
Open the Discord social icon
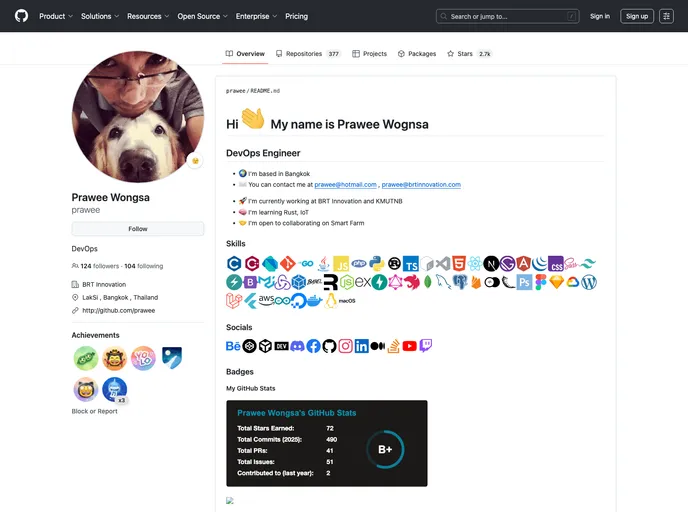coord(297,346)
